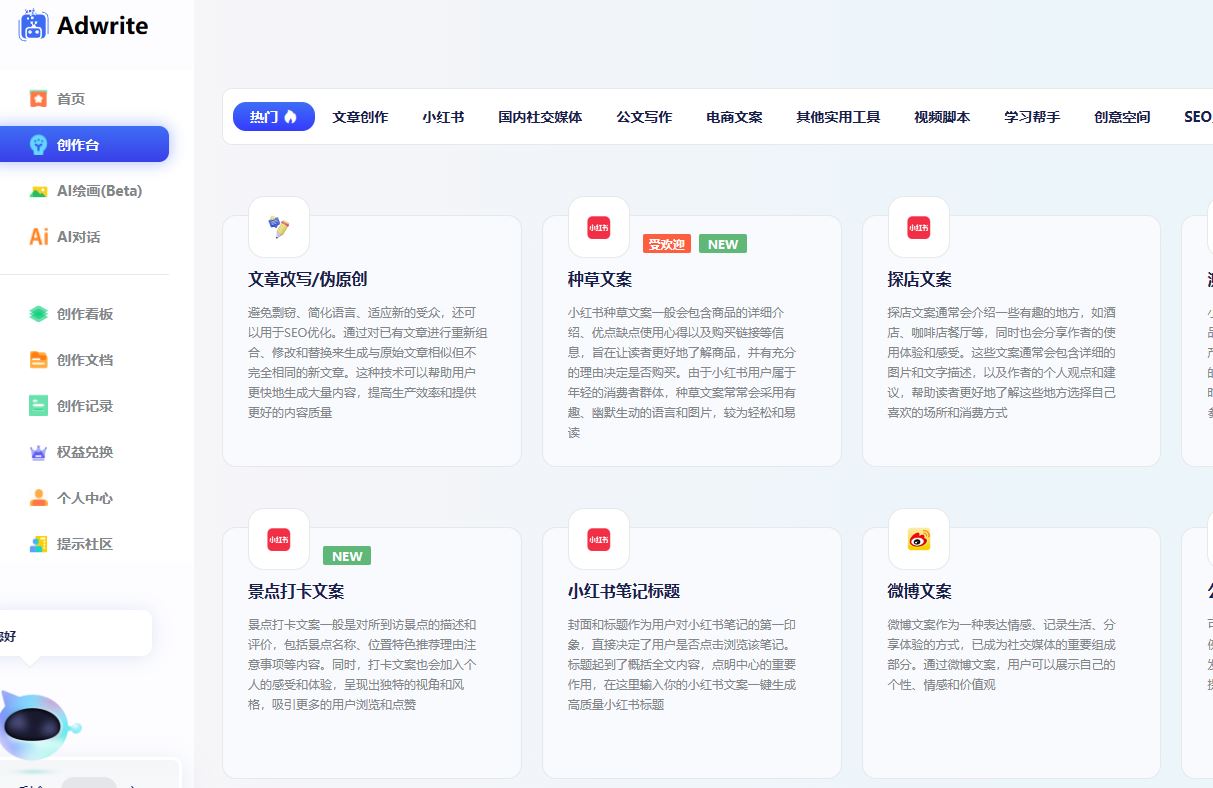Click the 受欢迎 badge on 种草文案

(667, 244)
